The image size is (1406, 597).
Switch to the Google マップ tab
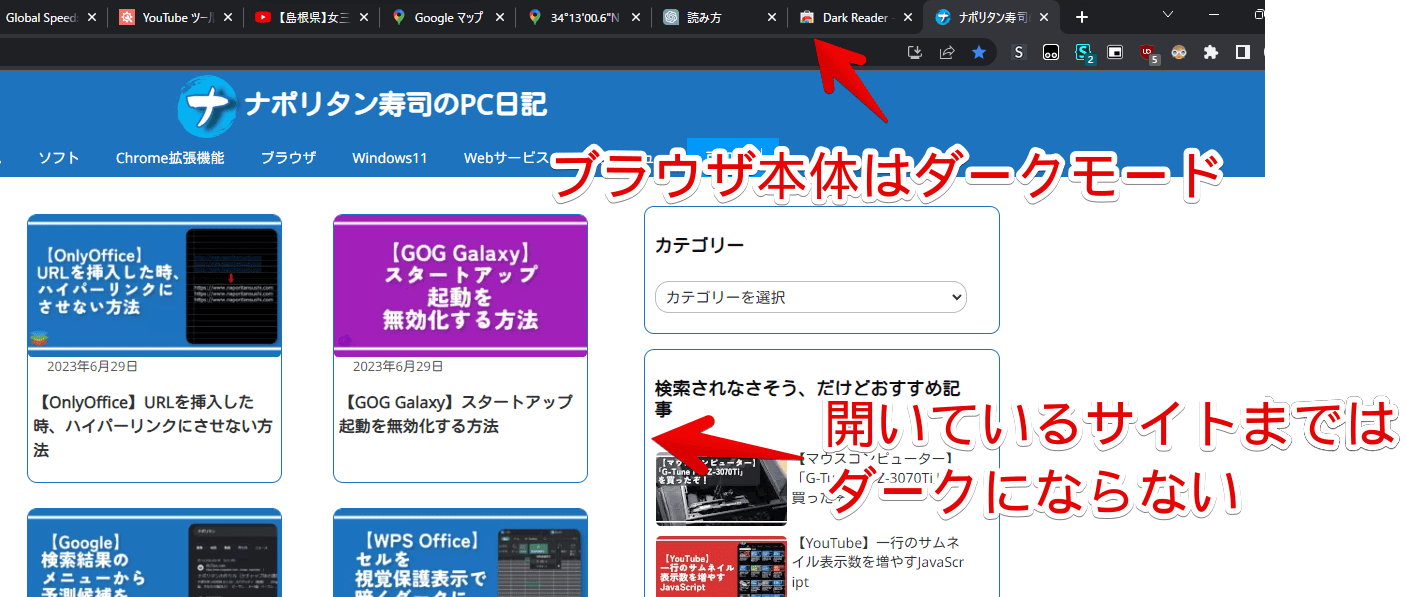pos(446,18)
